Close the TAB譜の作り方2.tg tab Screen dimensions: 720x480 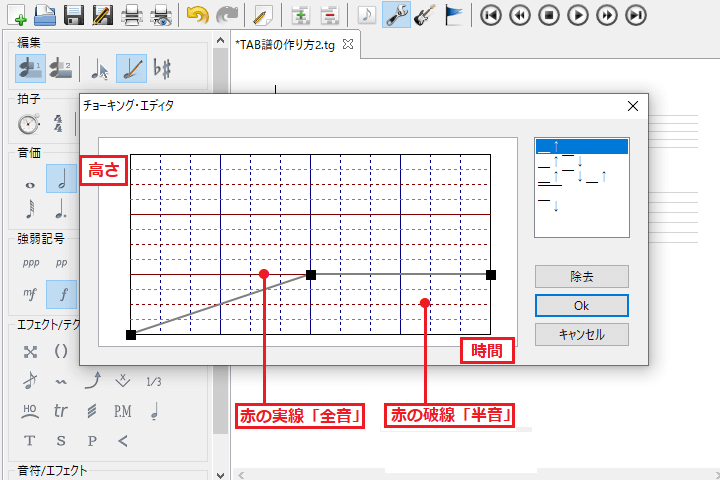[x=348, y=45]
